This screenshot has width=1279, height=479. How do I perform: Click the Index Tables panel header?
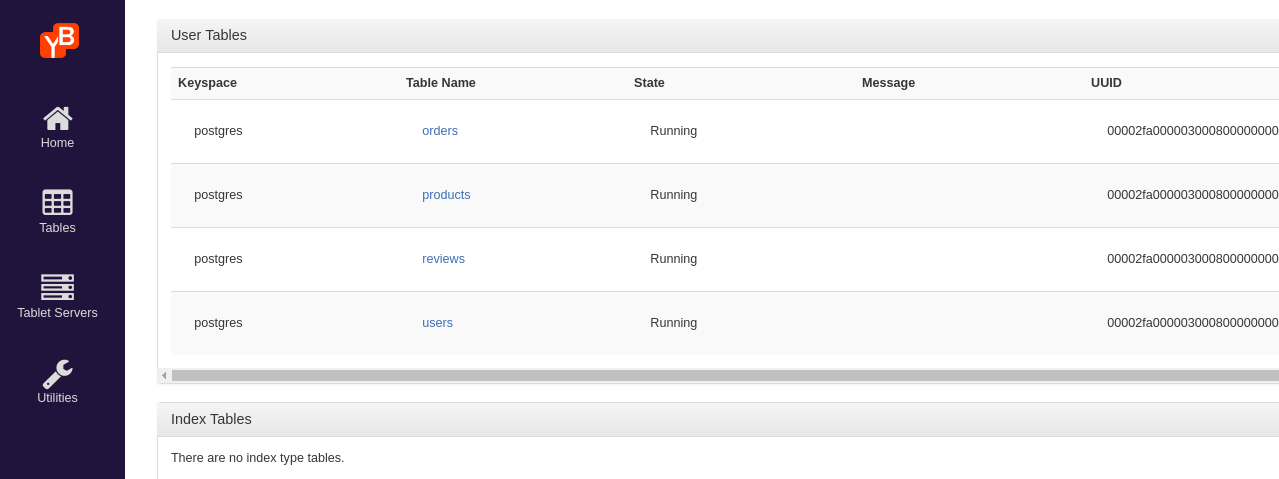click(211, 419)
